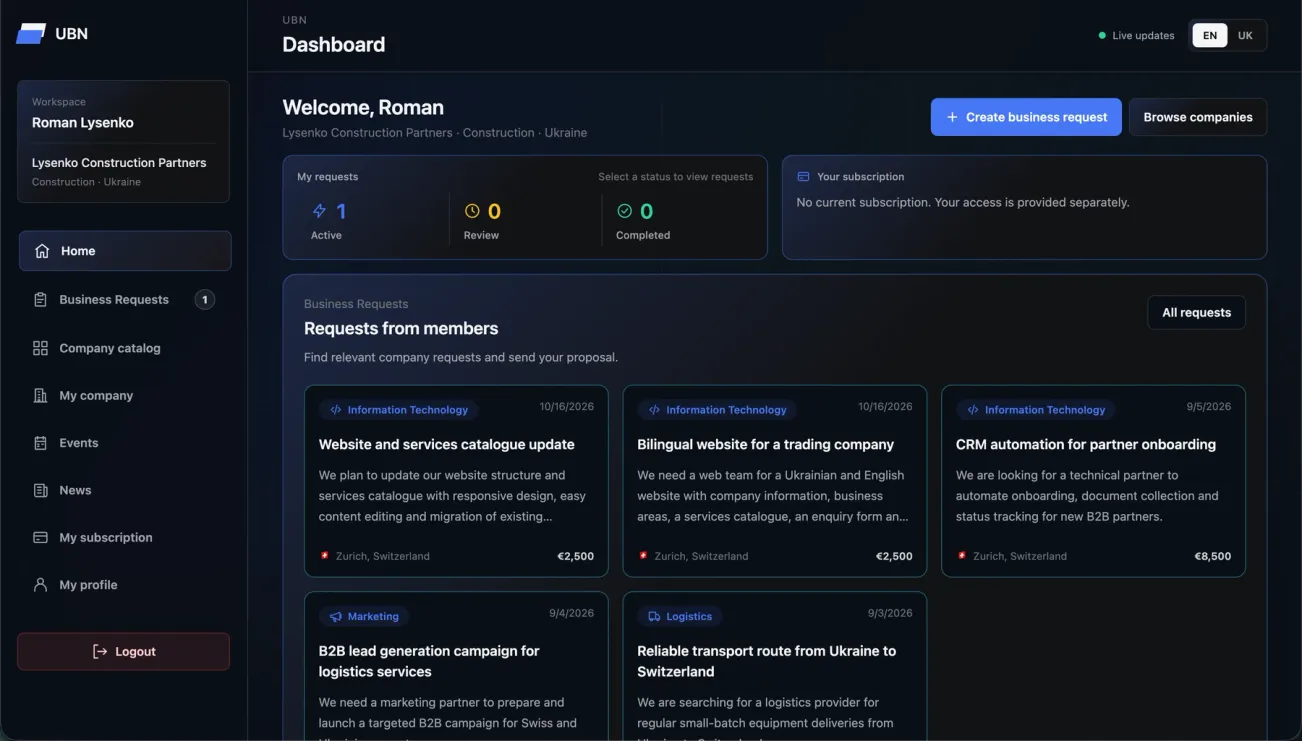Open All requests list
Viewport: 1302px width, 741px height.
pos(1196,313)
